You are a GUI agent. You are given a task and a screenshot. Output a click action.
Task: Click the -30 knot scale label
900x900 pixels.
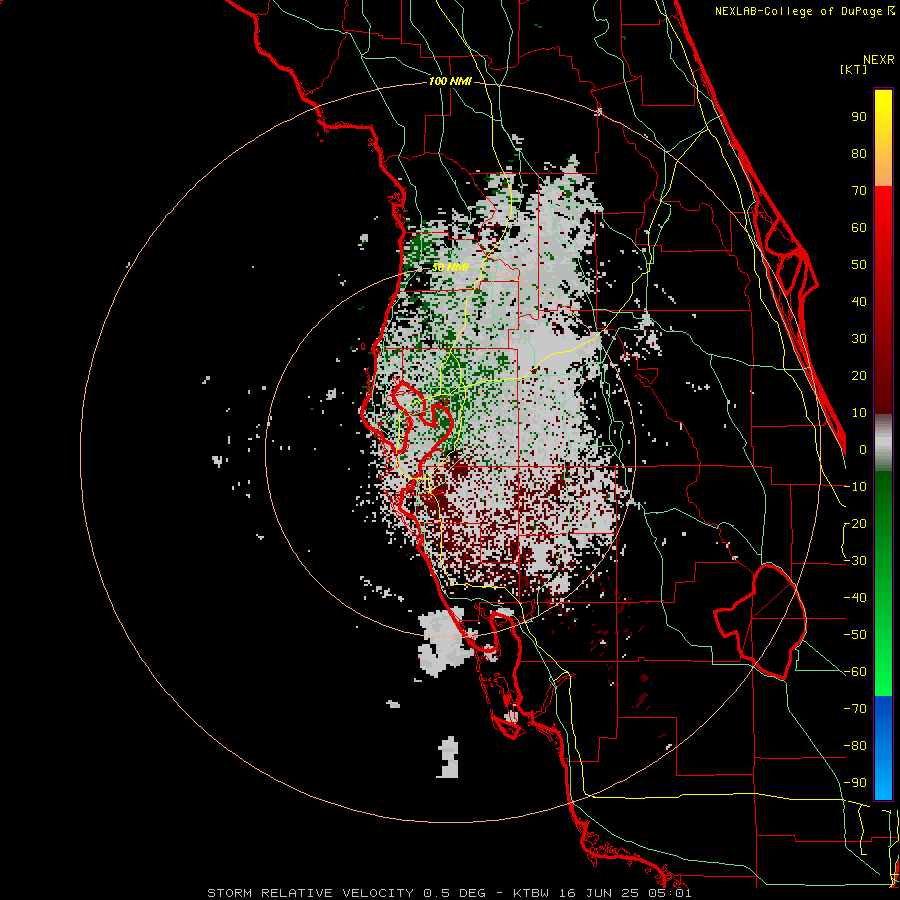click(x=855, y=561)
